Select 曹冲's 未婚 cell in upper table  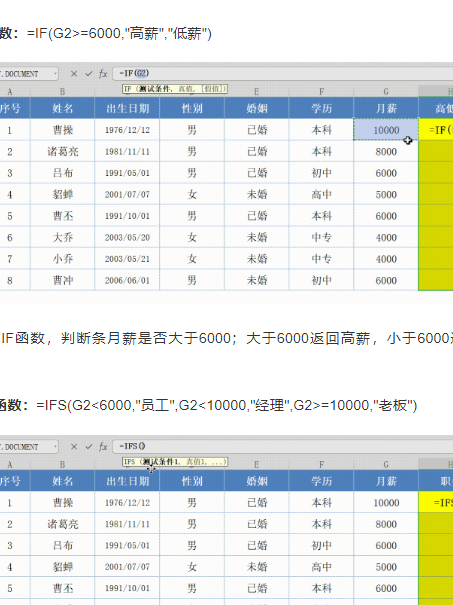(x=257, y=280)
